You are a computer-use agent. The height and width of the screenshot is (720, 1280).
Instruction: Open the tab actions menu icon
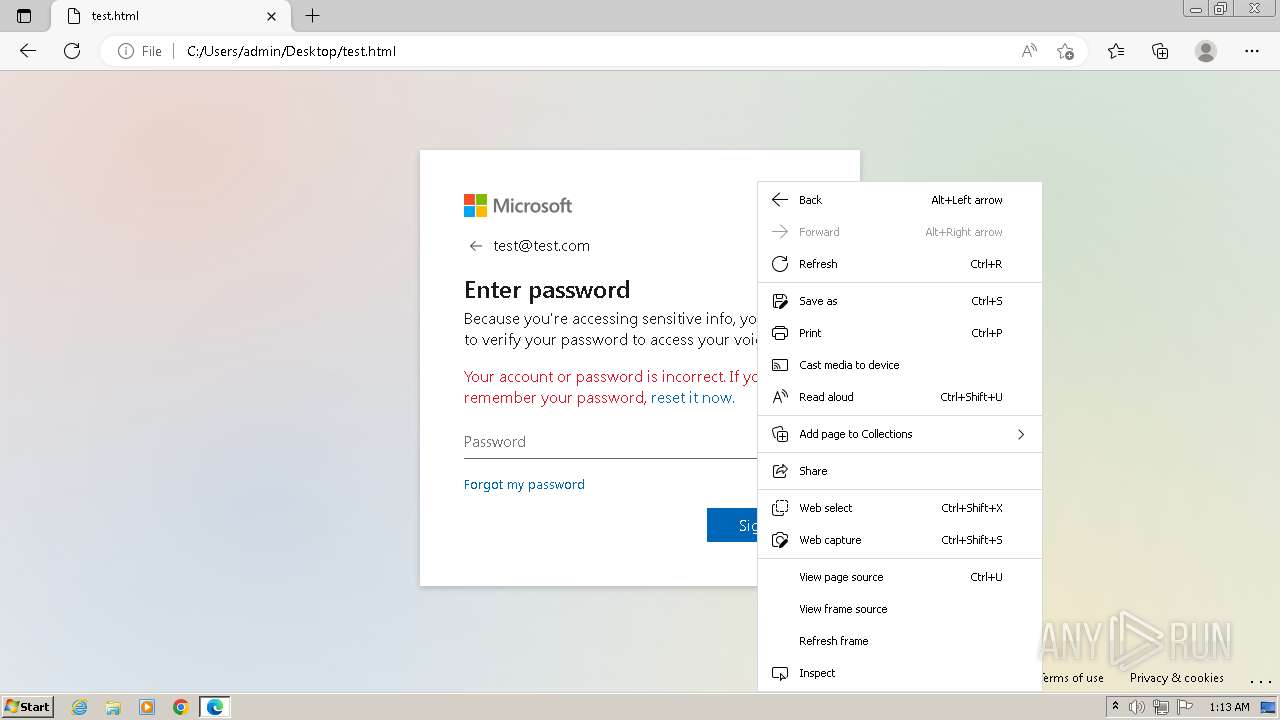24,16
